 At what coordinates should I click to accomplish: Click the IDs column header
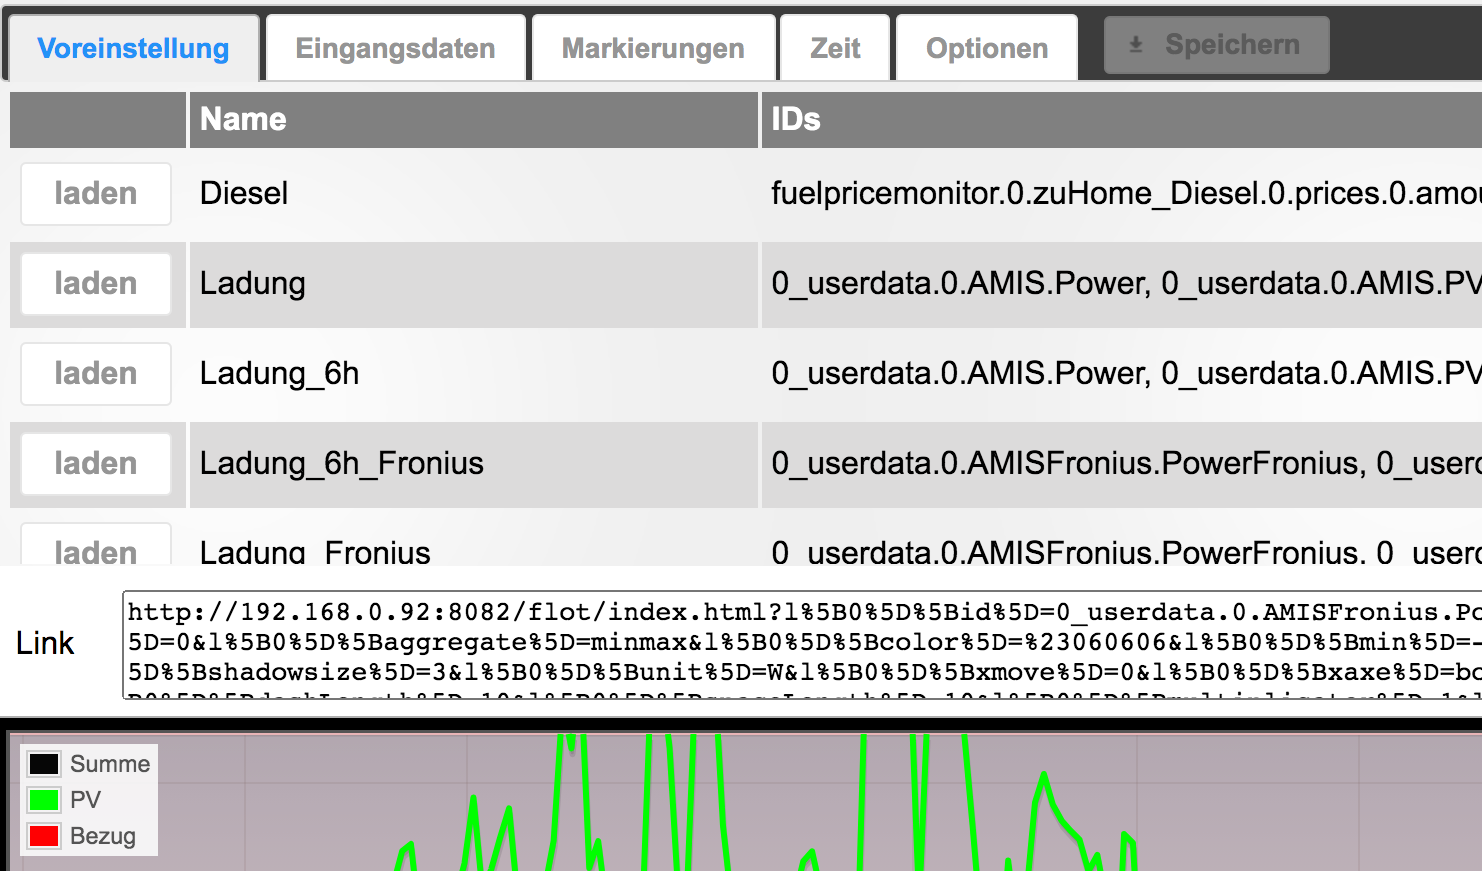1122,120
